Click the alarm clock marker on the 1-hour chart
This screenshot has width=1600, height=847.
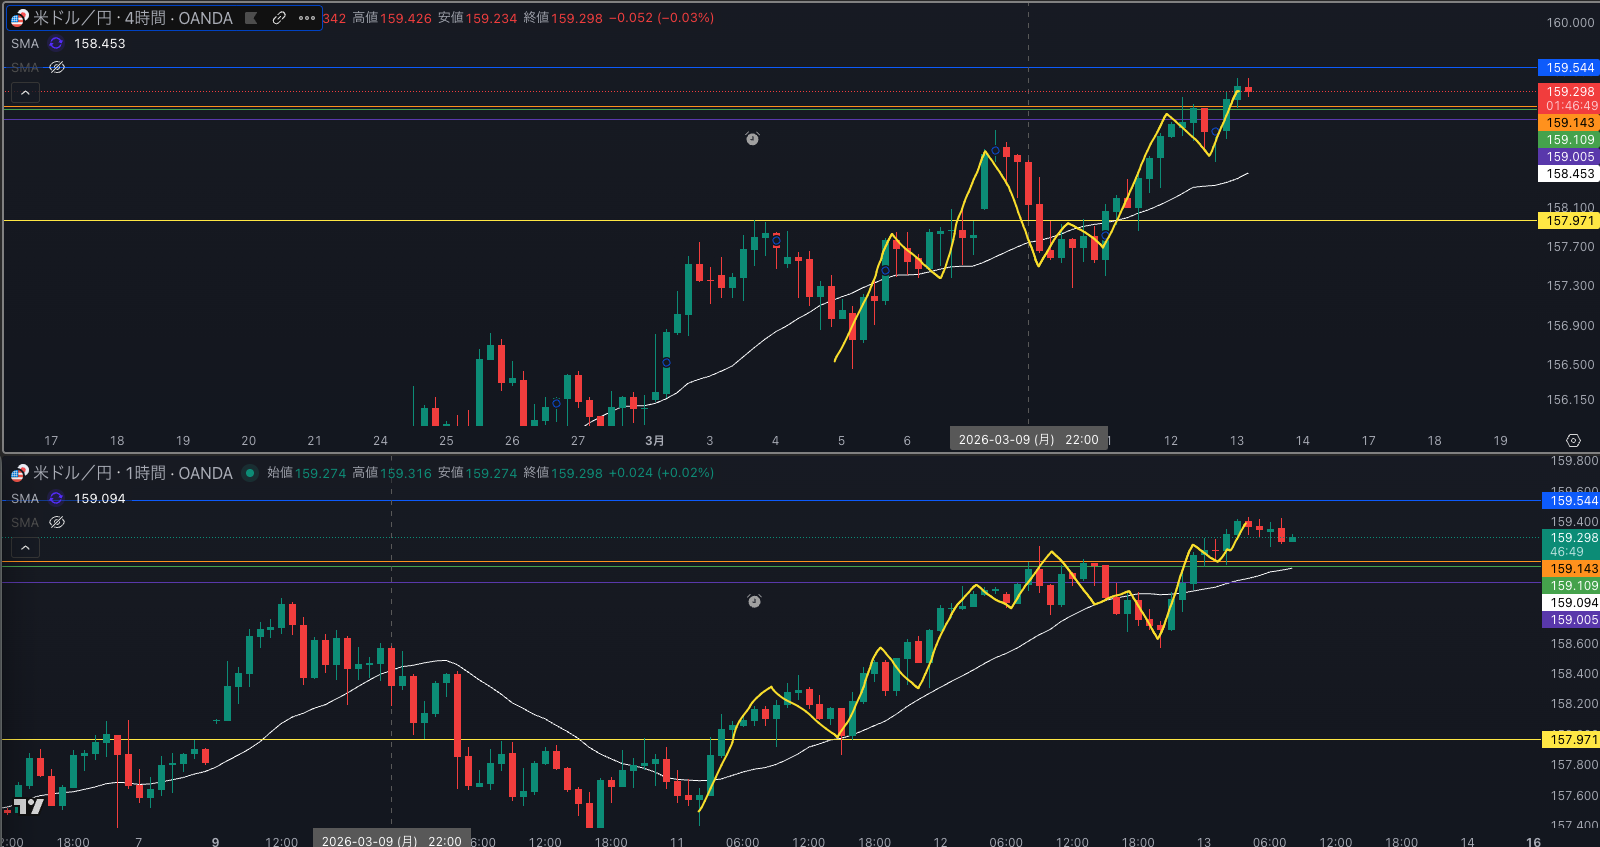click(x=754, y=601)
